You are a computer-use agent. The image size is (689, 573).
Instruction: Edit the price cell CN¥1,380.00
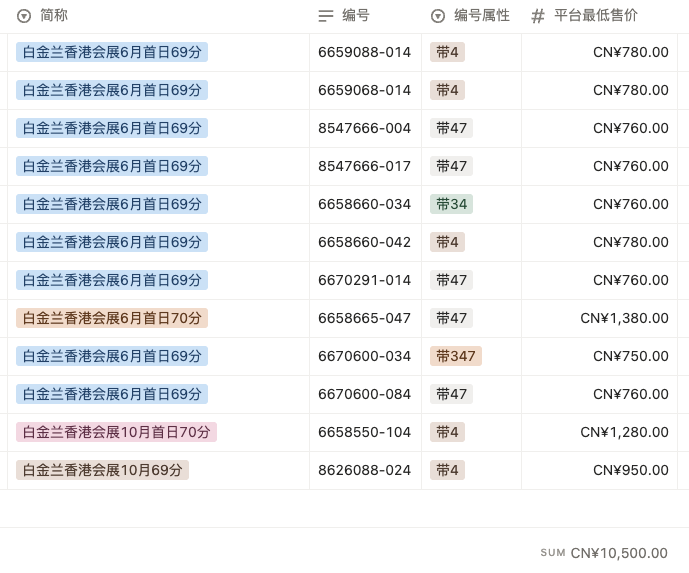tap(624, 318)
